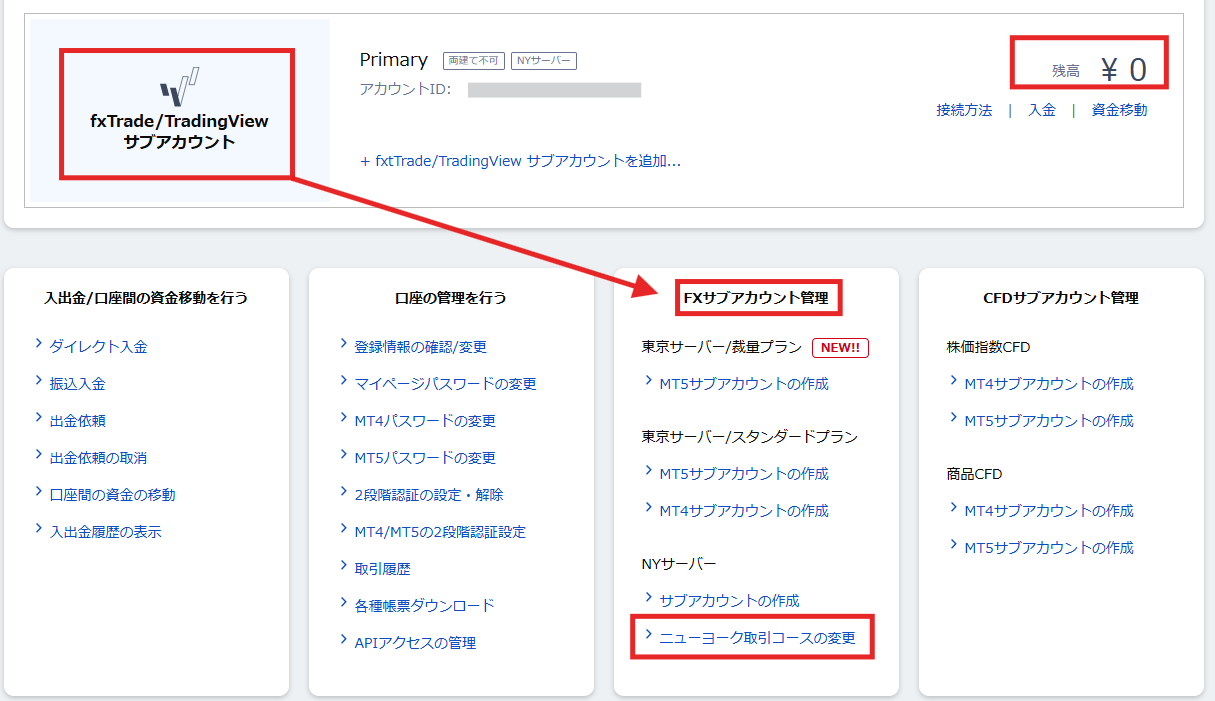This screenshot has width=1215, height=701.
Task: Create MT5 sub-account under 東京サーバー/裁量プラン
Action: 743,384
